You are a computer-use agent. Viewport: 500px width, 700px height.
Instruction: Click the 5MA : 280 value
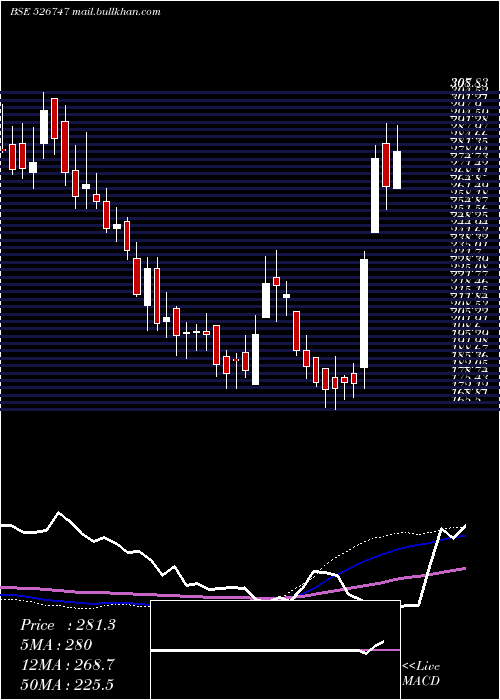pos(56,645)
